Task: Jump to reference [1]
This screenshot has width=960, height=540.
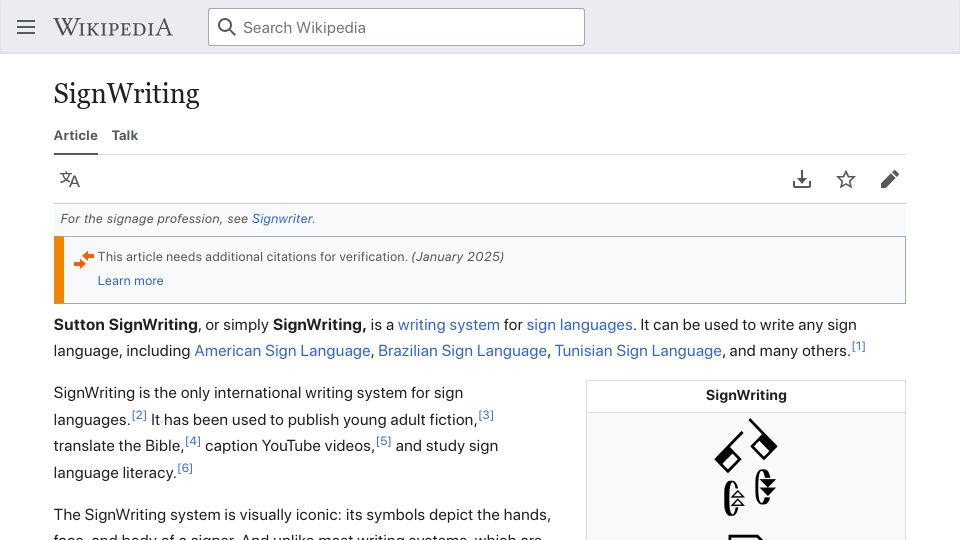Action: tap(858, 347)
